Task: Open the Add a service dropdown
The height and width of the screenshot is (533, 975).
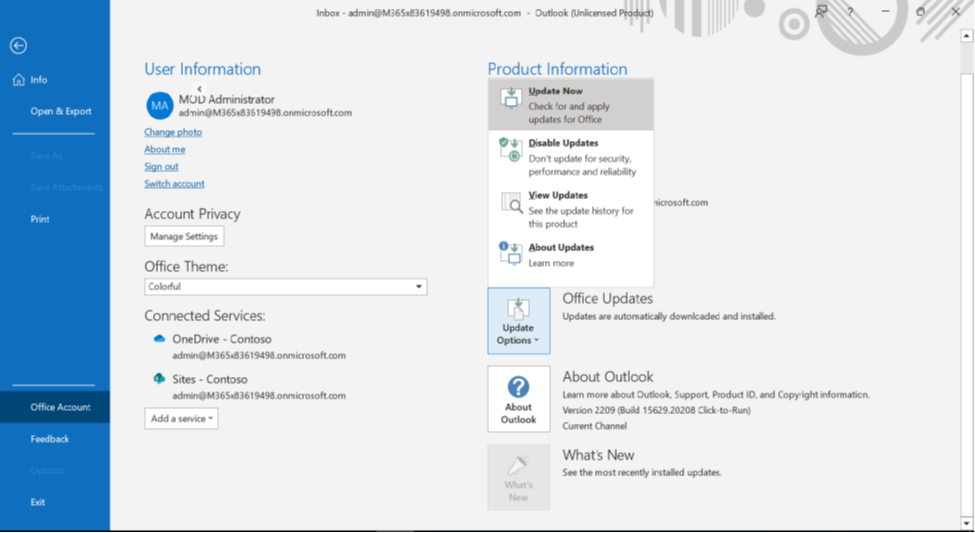Action: [x=182, y=419]
